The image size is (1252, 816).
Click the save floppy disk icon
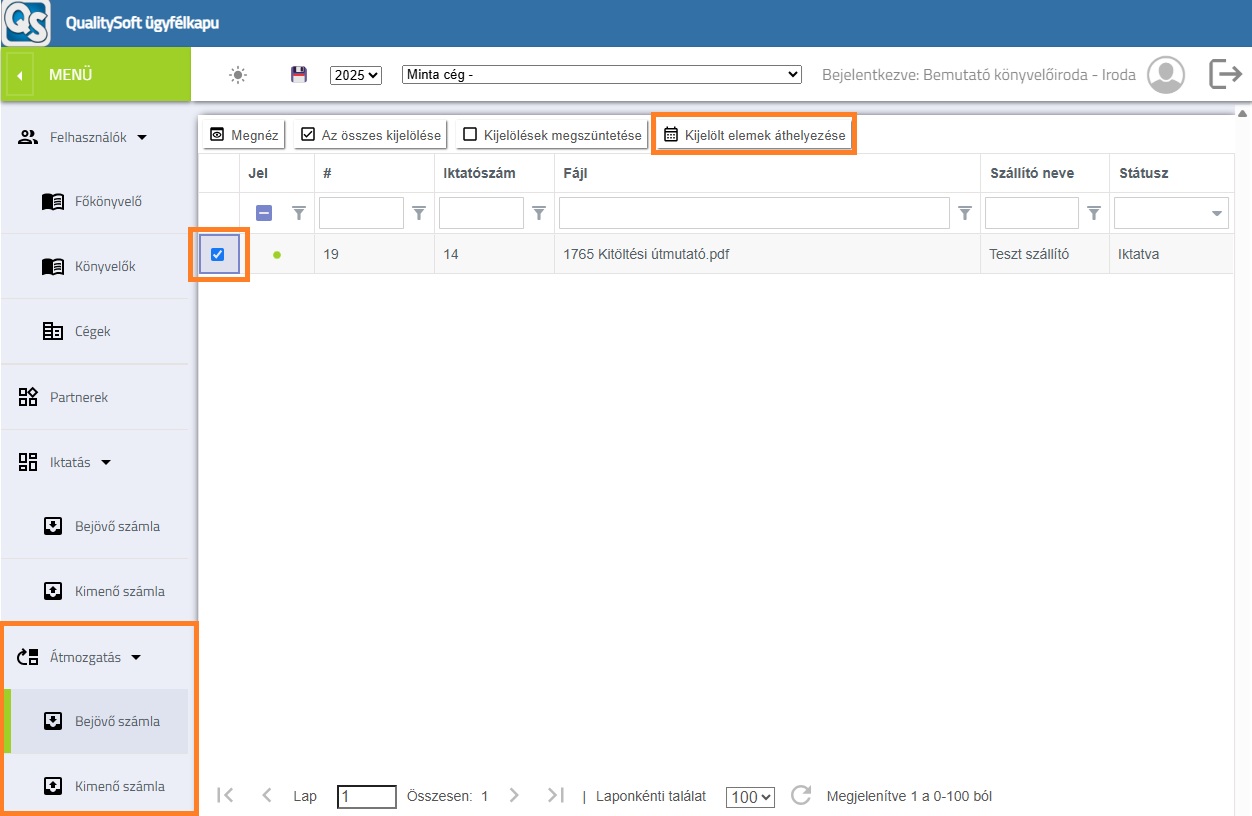point(298,75)
